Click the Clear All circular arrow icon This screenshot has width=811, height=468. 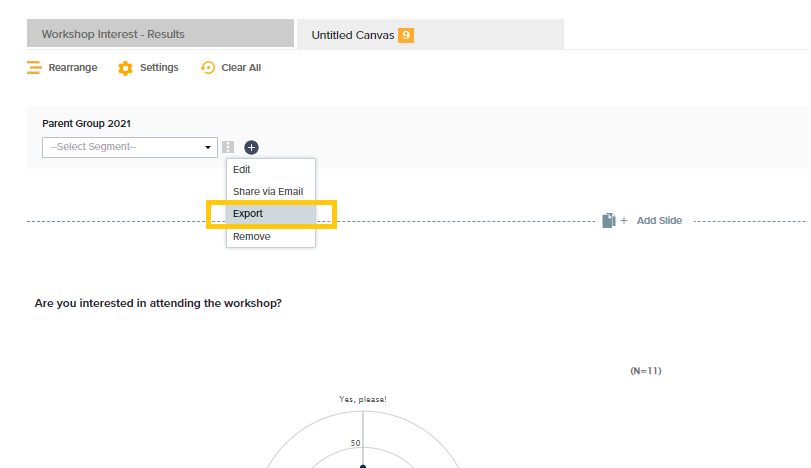click(208, 68)
